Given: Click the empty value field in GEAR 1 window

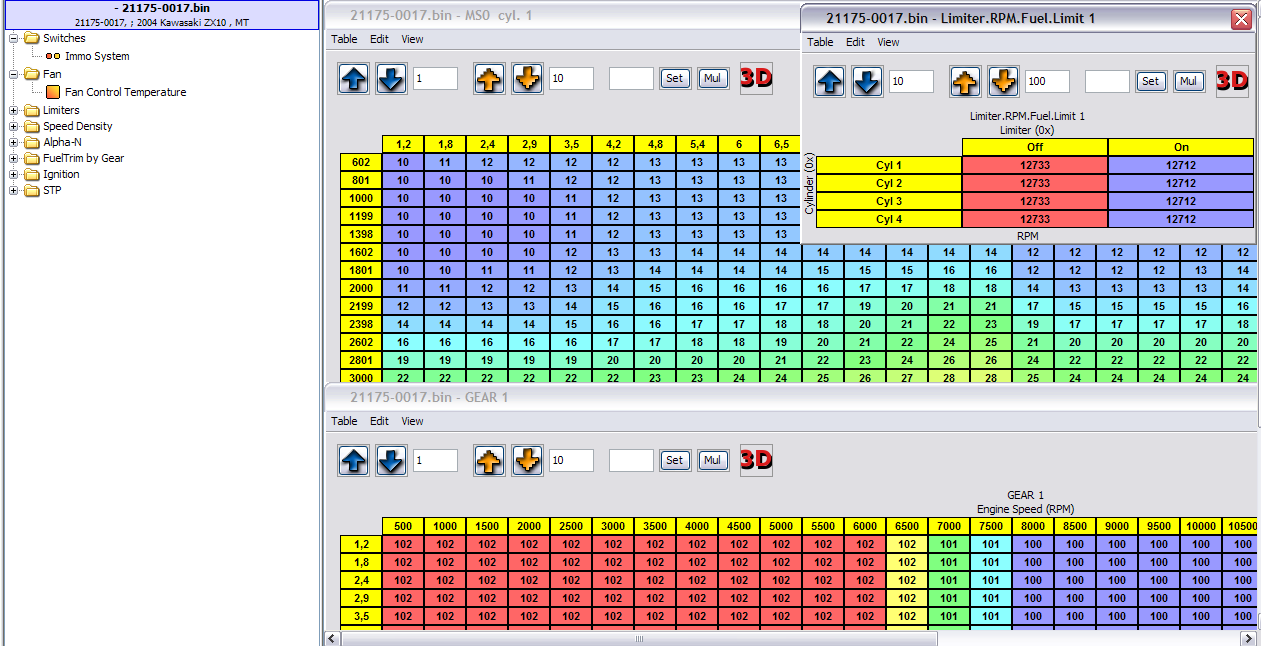Looking at the screenshot, I should pyautogui.click(x=631, y=460).
